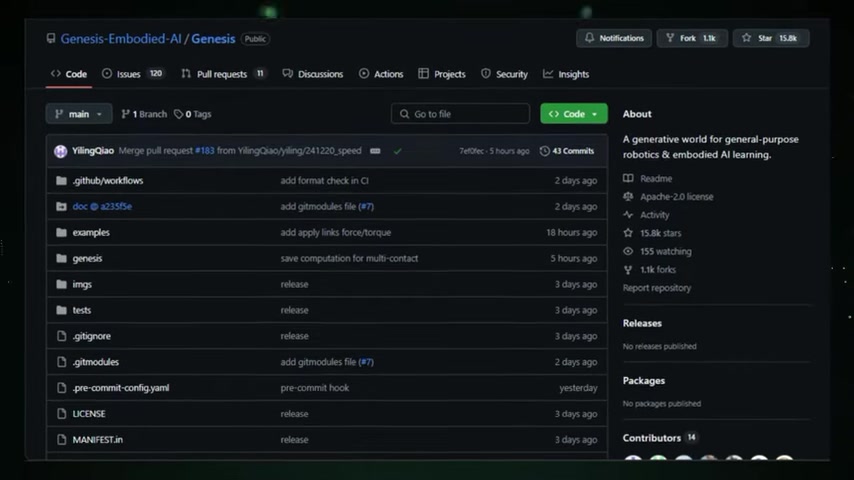The width and height of the screenshot is (854, 480).
Task: Open the .gitmodules file
Action: click(96, 362)
